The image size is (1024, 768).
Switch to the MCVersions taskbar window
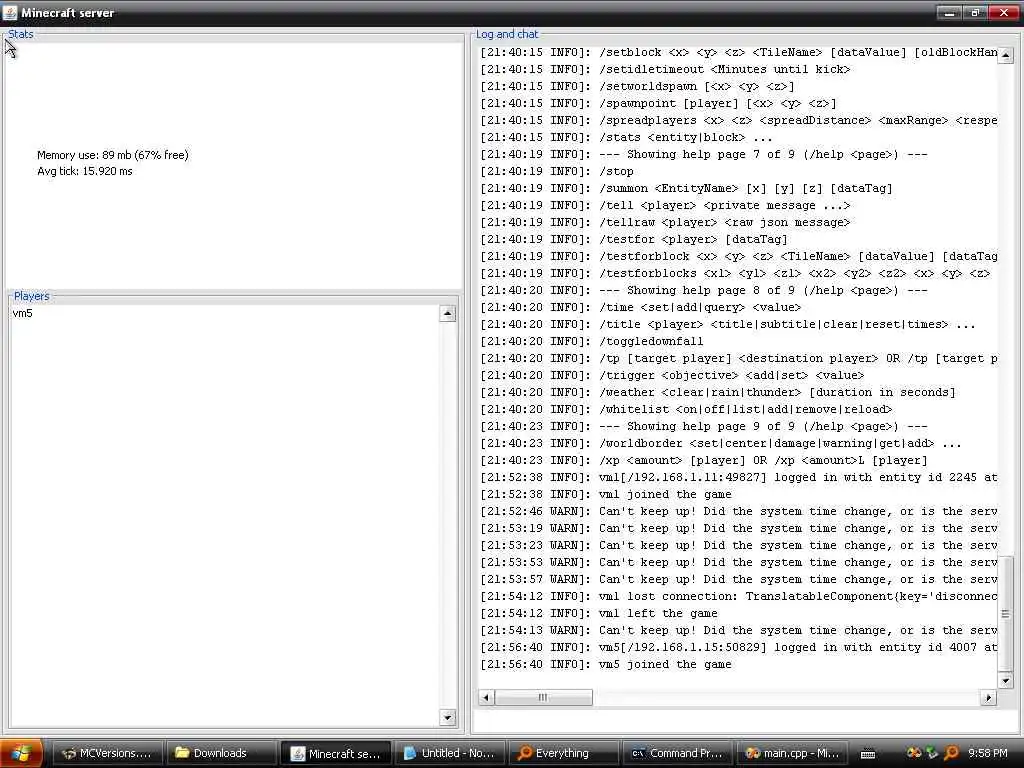[106, 753]
